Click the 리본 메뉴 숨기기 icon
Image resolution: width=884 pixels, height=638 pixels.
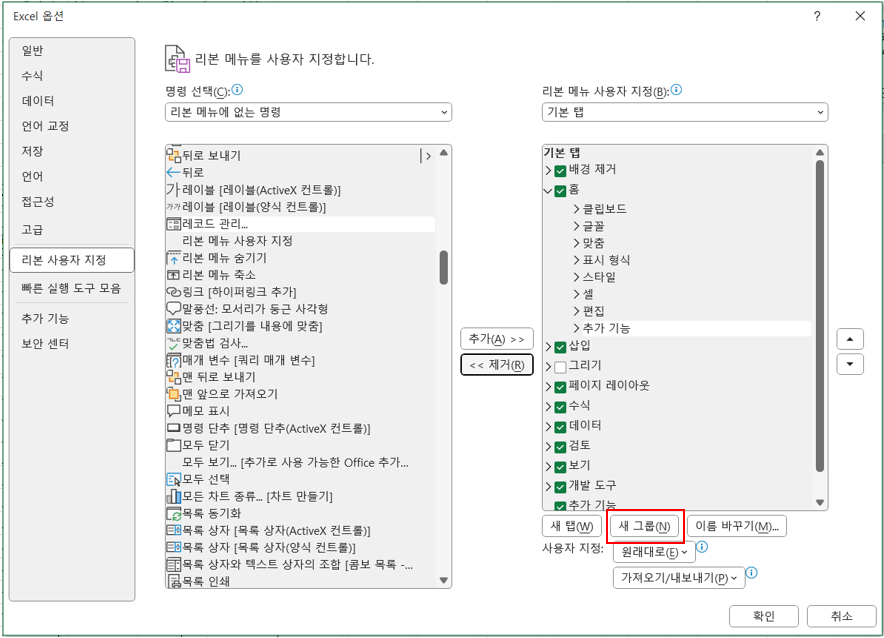(174, 258)
